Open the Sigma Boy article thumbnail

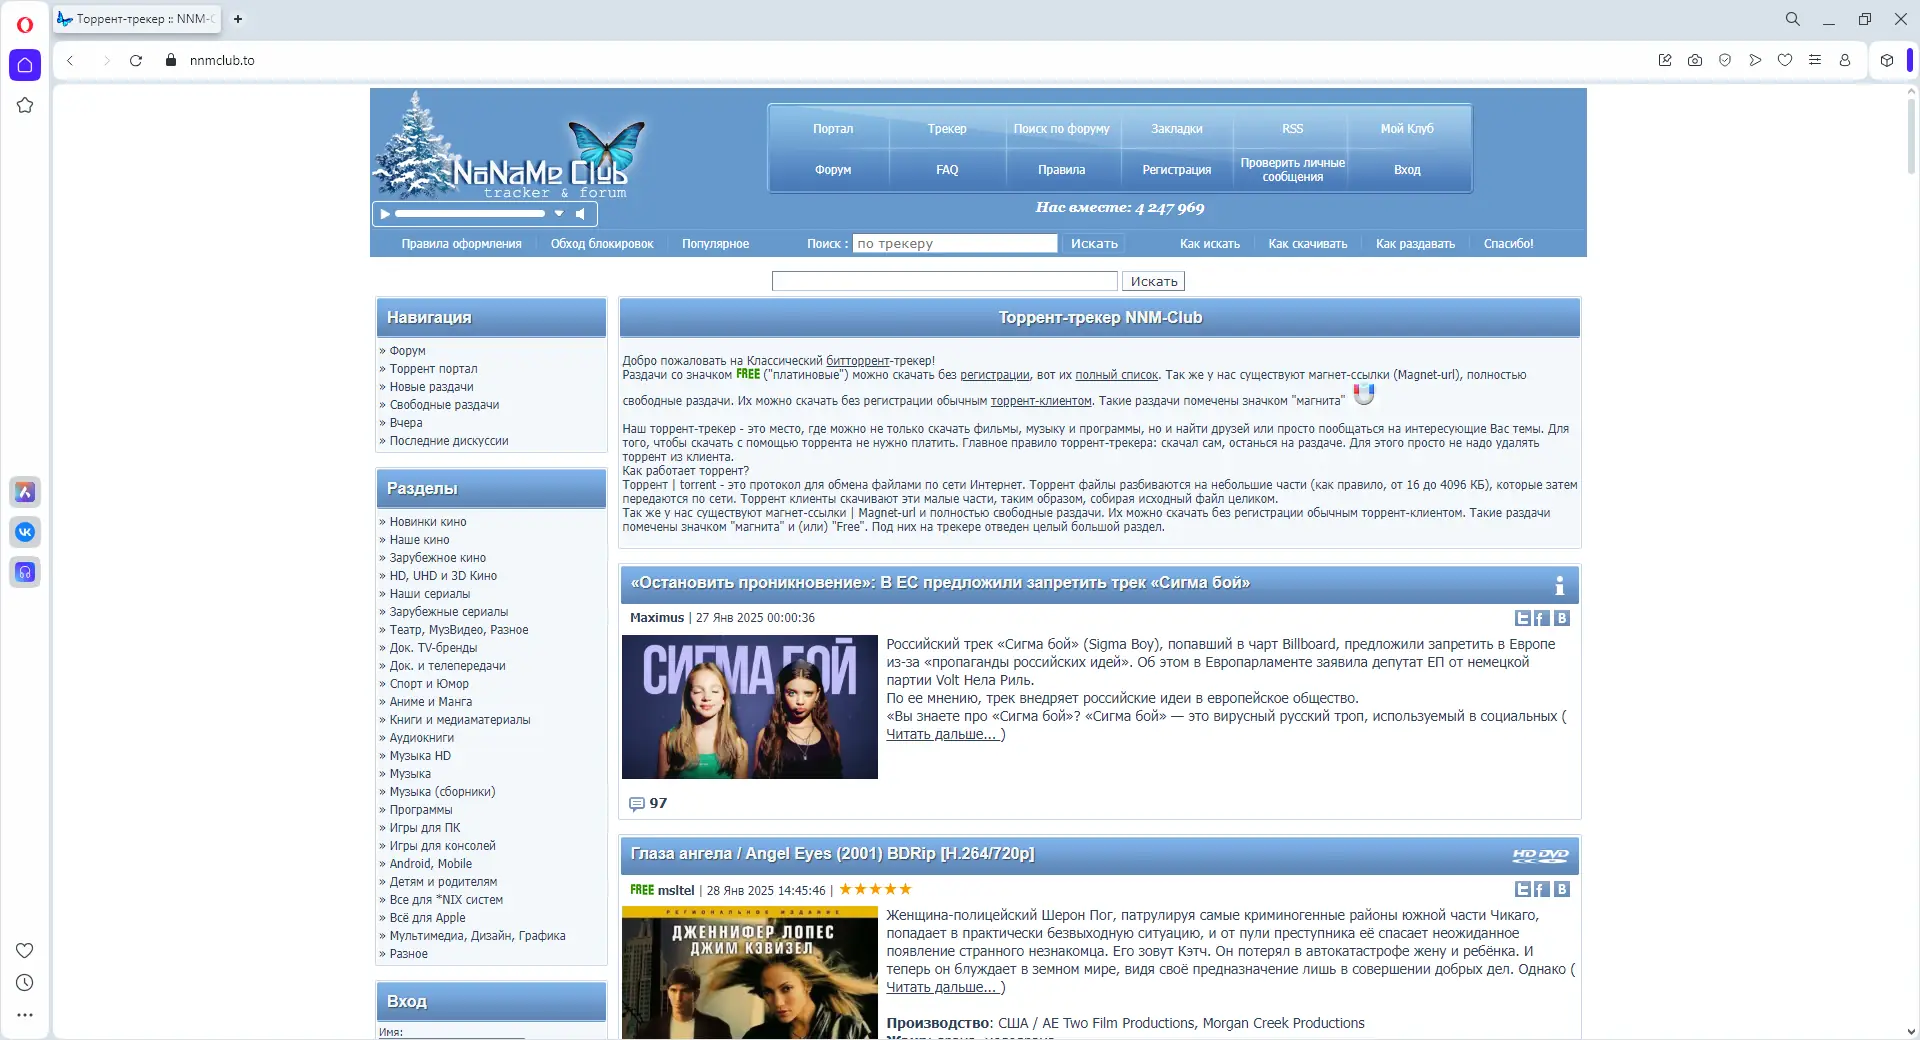pos(750,707)
